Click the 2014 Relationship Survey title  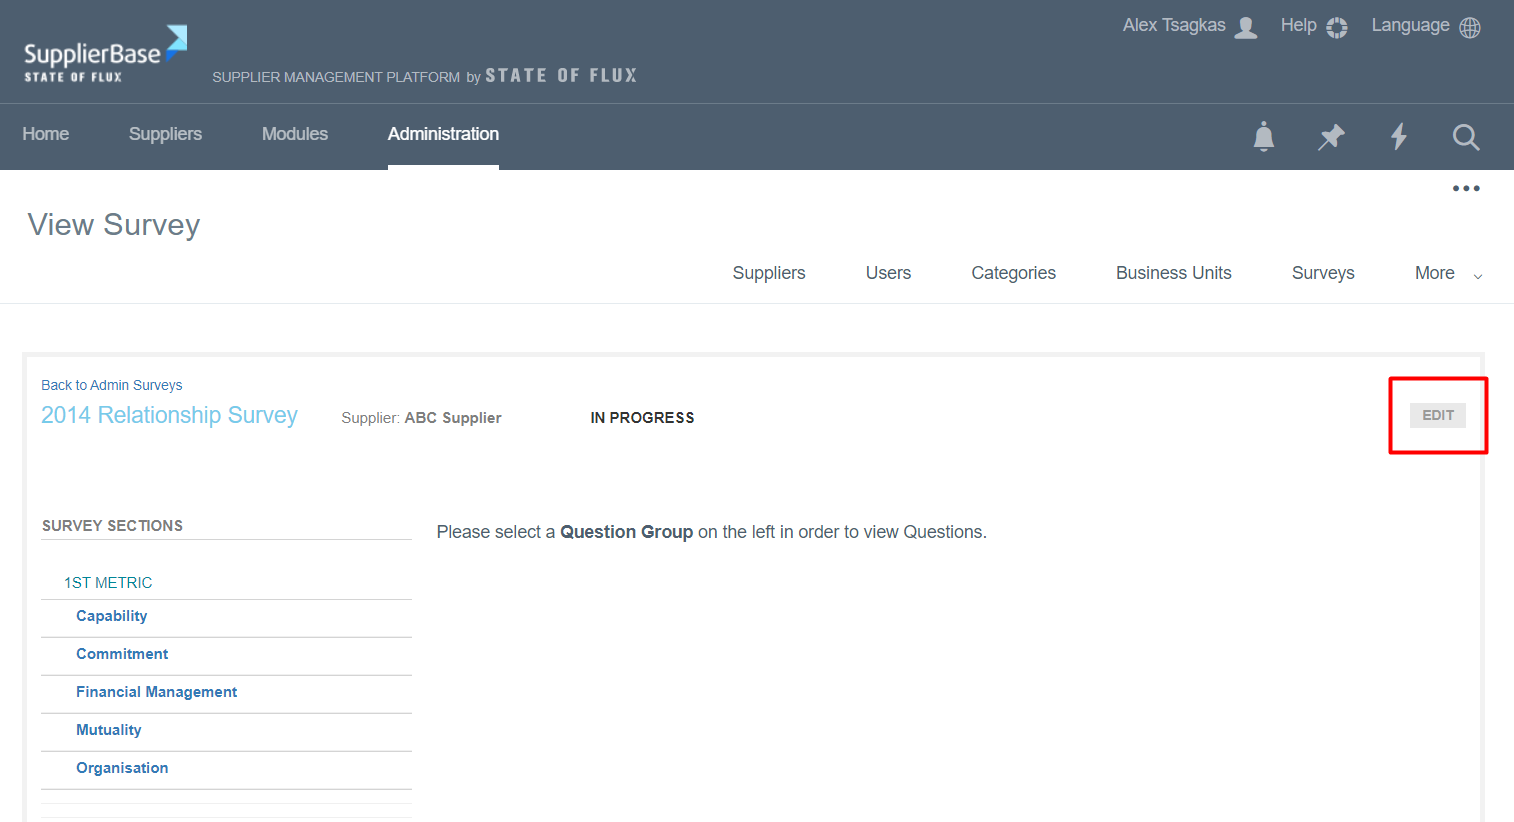(x=168, y=415)
